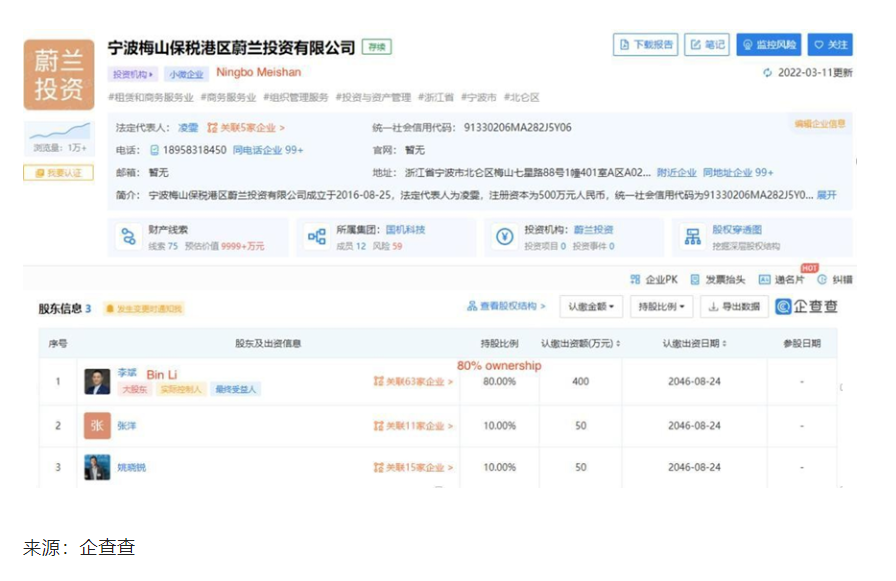Select the 下载报告 download report button
896x581 pixels.
pyautogui.click(x=646, y=45)
